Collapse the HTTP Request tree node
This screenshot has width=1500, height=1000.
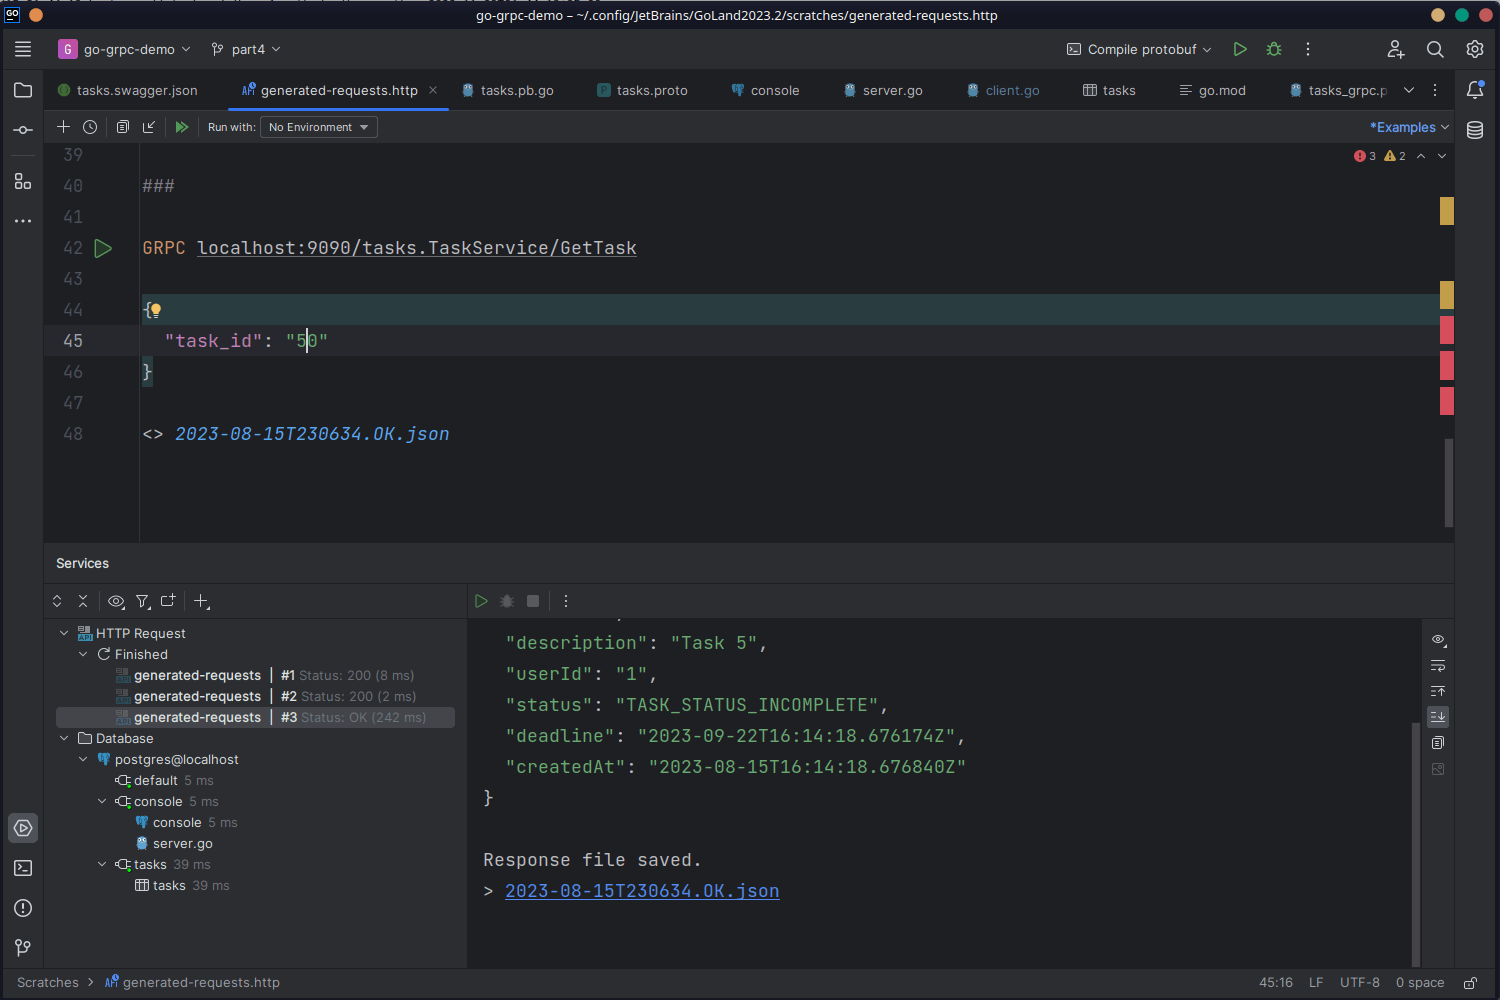pos(64,633)
